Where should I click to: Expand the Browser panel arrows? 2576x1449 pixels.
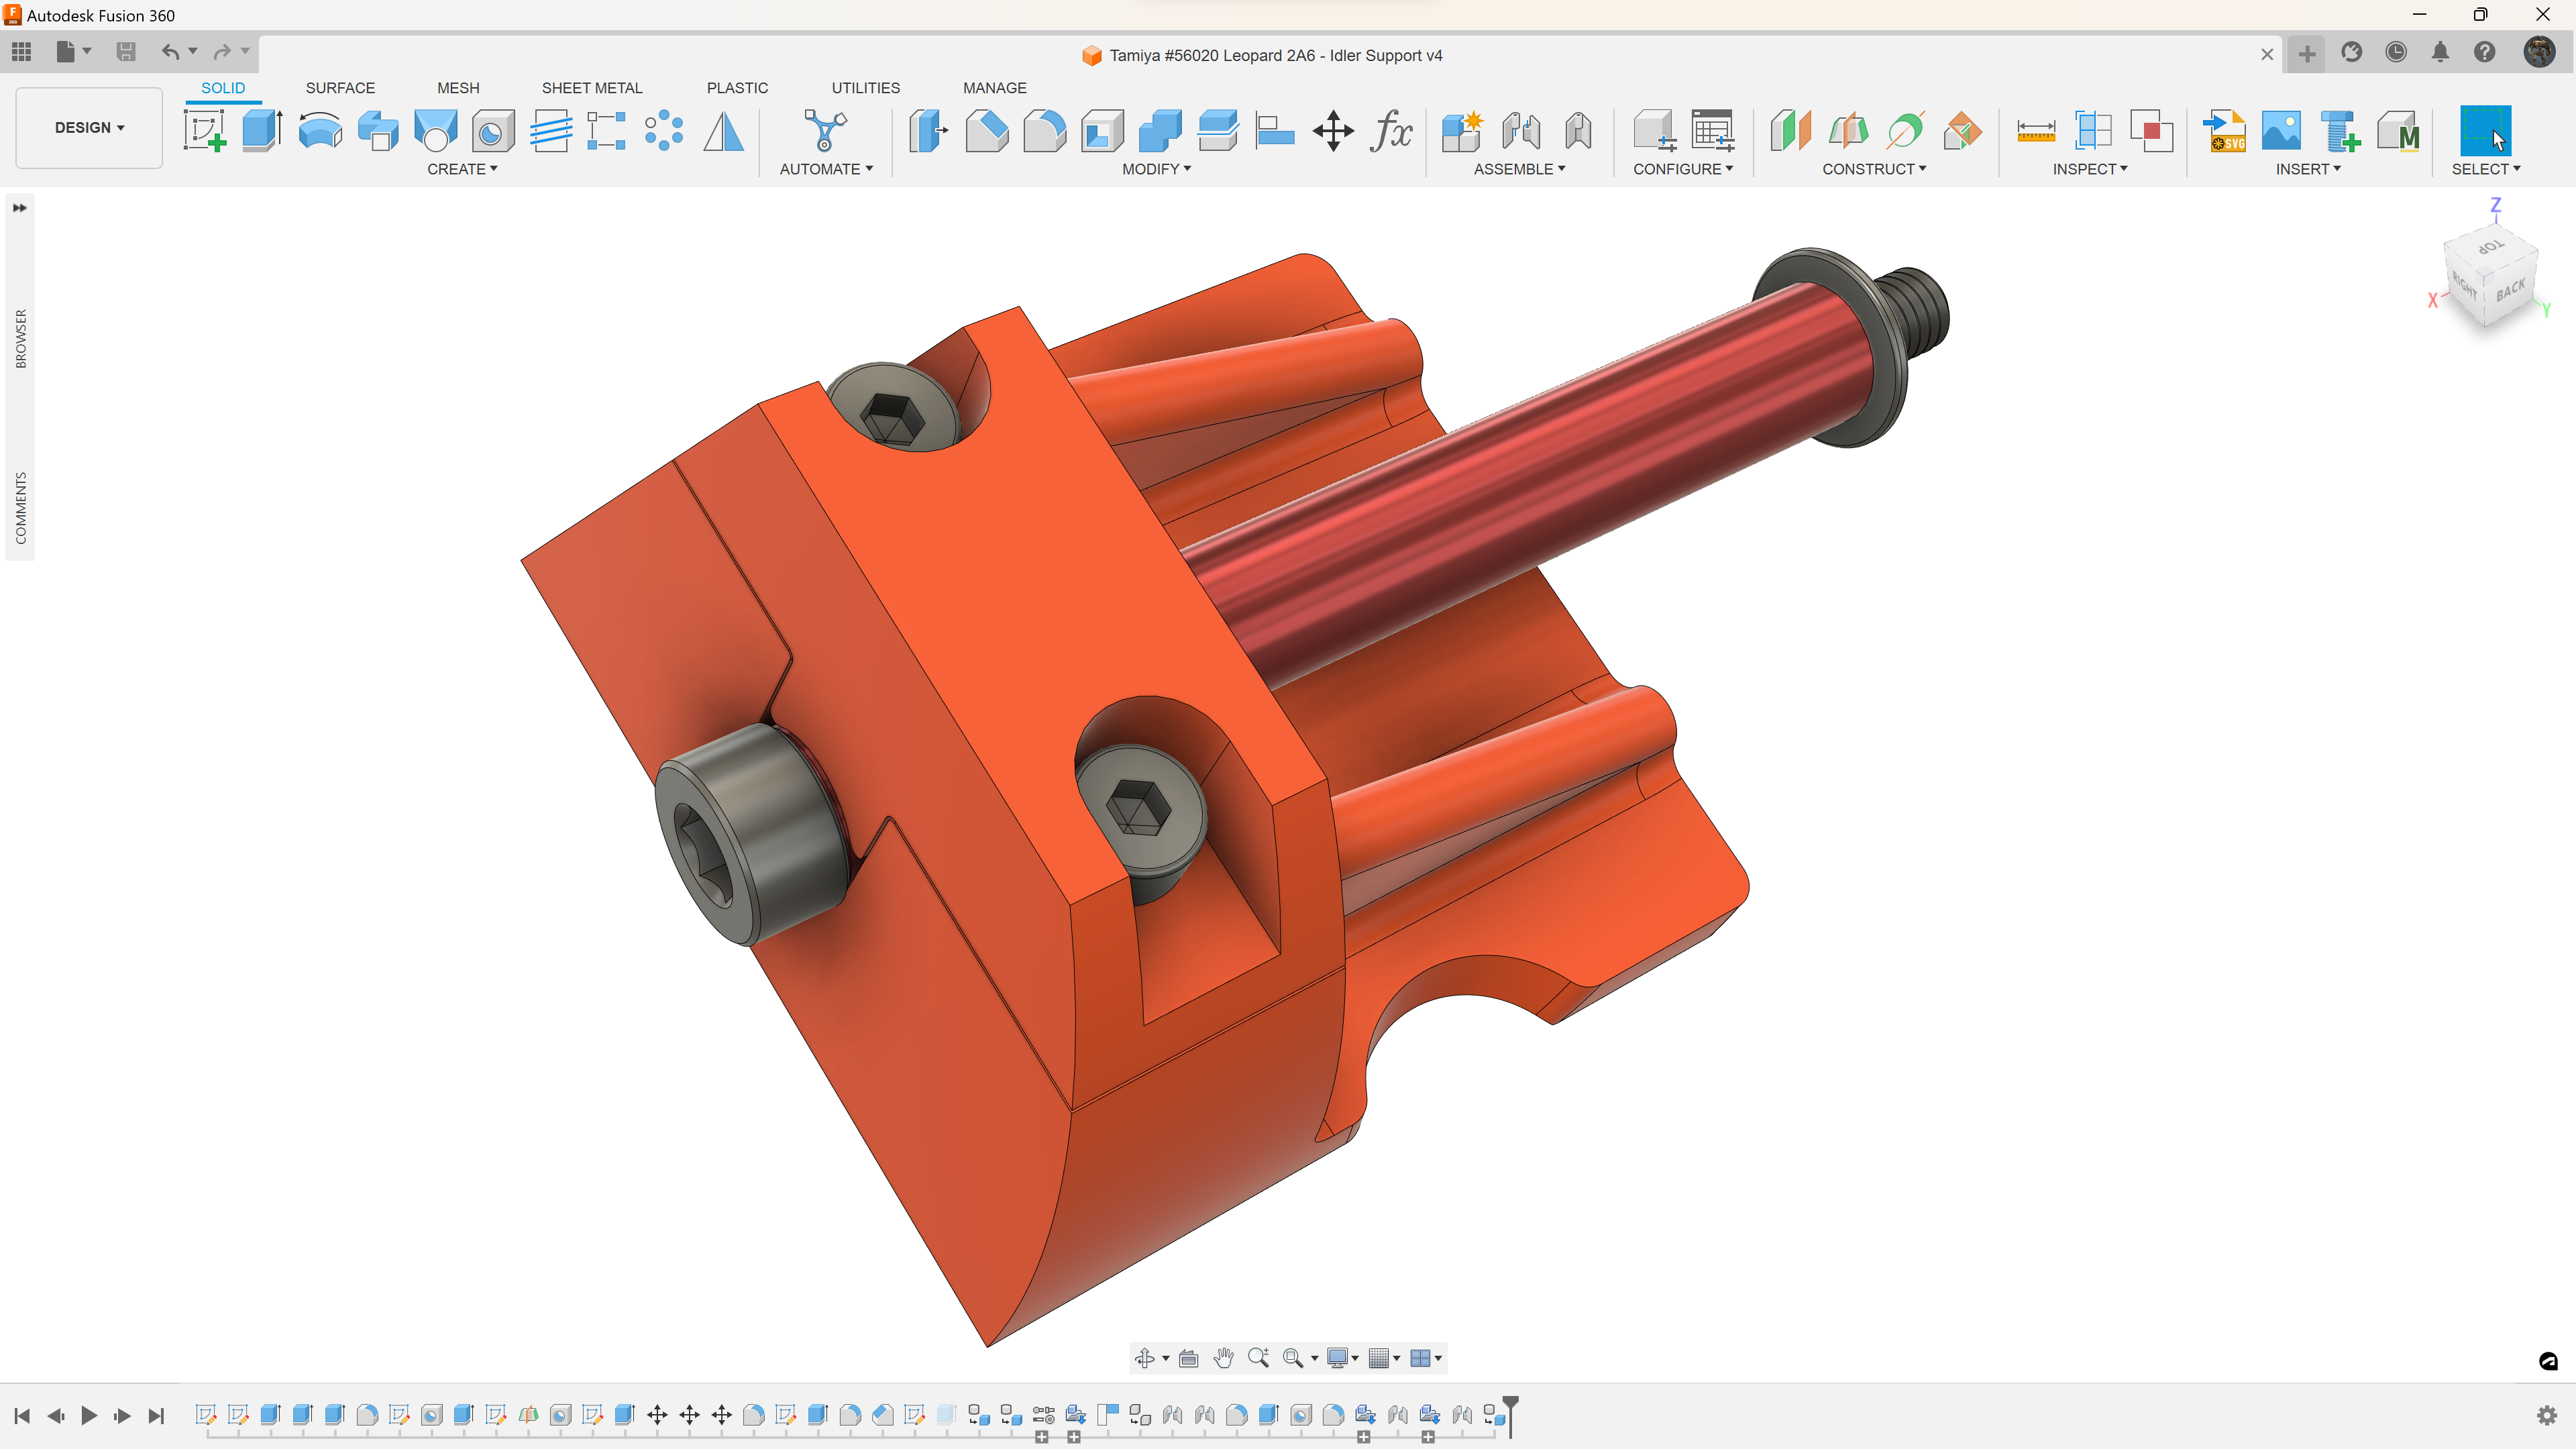[x=19, y=208]
